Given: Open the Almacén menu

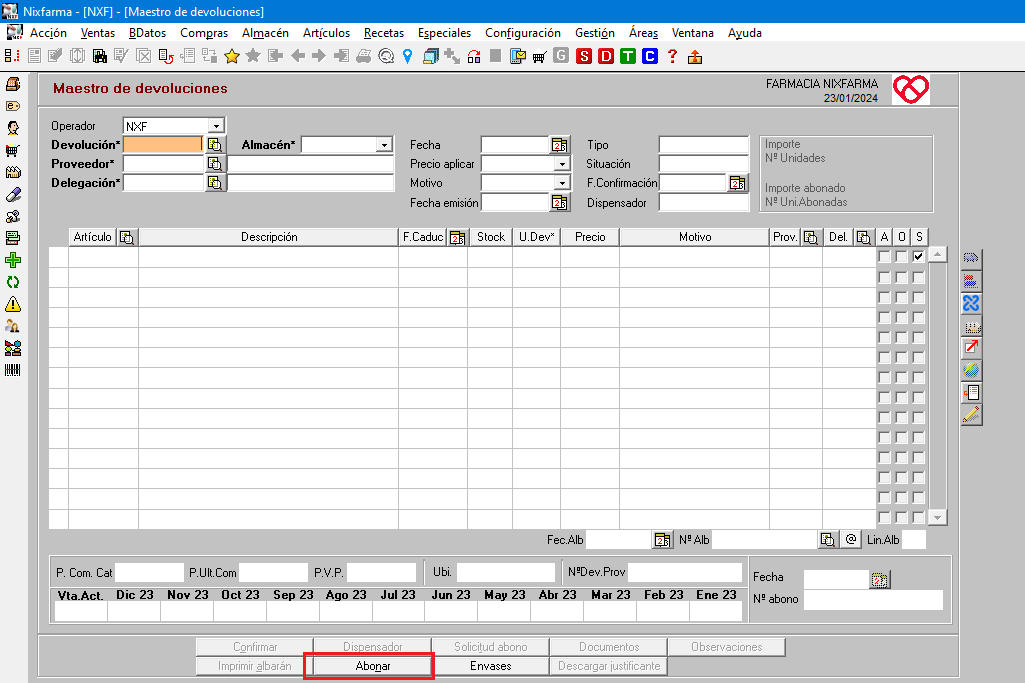Looking at the screenshot, I should click(265, 33).
